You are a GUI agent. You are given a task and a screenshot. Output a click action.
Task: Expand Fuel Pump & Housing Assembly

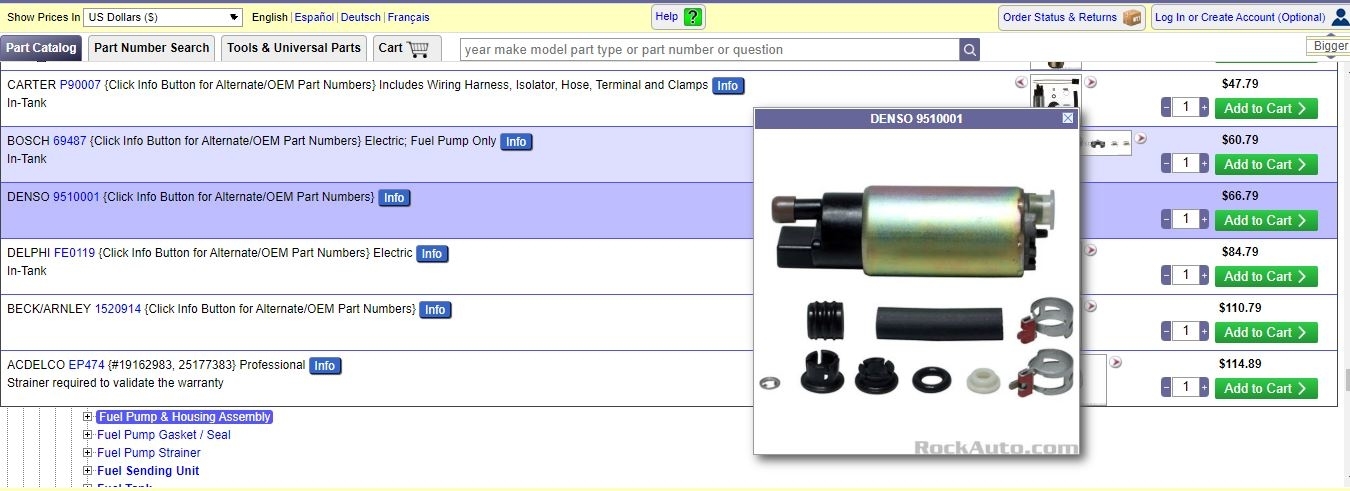[88, 417]
